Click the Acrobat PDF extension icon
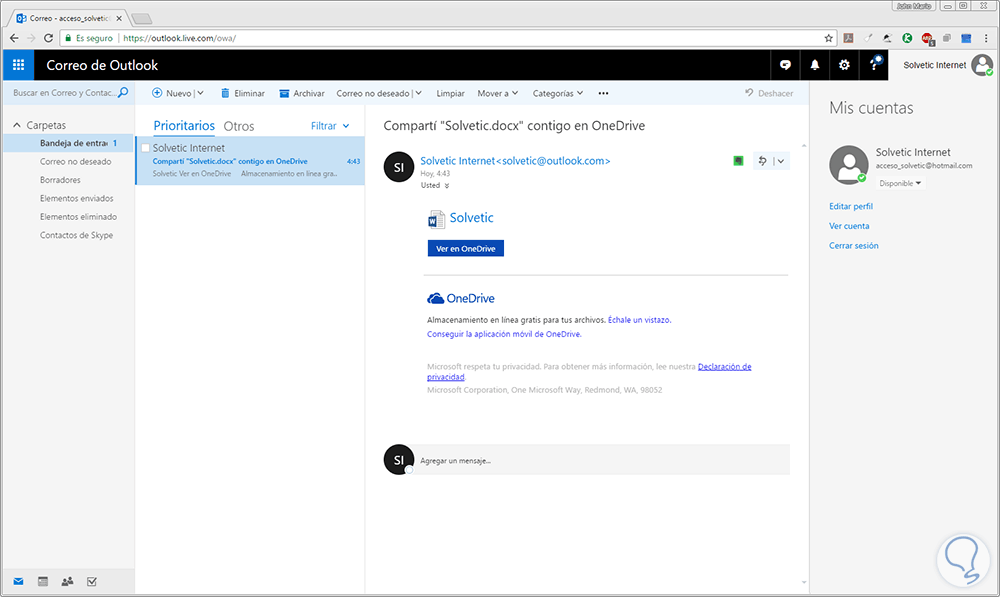 pos(848,38)
